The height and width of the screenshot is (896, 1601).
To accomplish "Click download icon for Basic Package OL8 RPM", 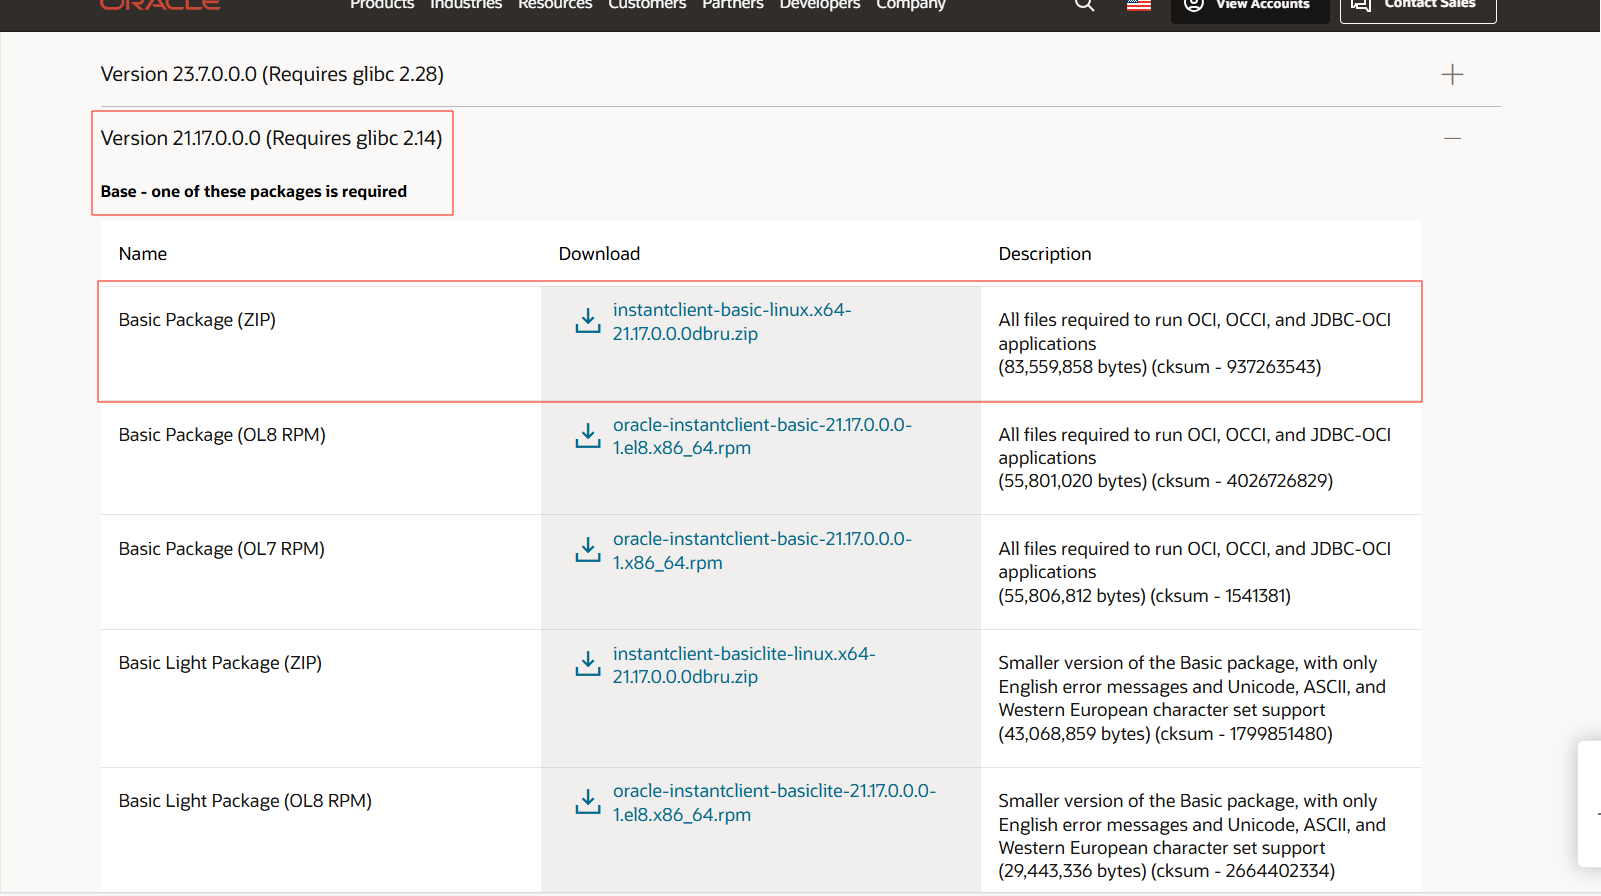I will point(588,436).
